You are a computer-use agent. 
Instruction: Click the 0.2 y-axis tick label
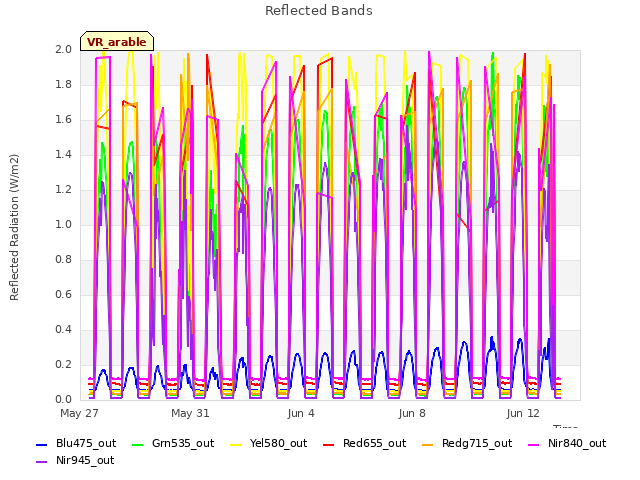coord(64,364)
